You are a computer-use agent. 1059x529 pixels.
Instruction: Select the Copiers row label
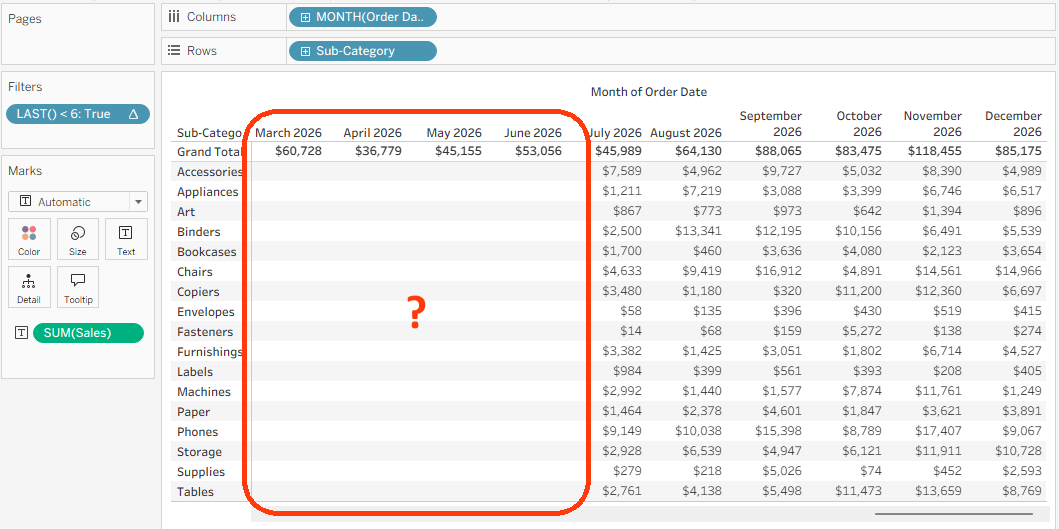pos(198,292)
